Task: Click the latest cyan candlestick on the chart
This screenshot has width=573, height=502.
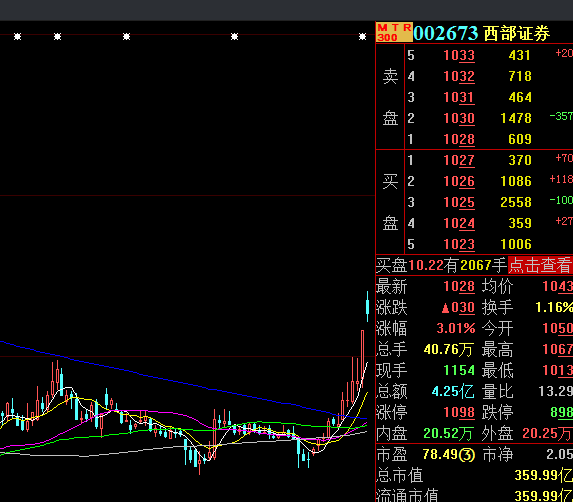Action: 367,306
